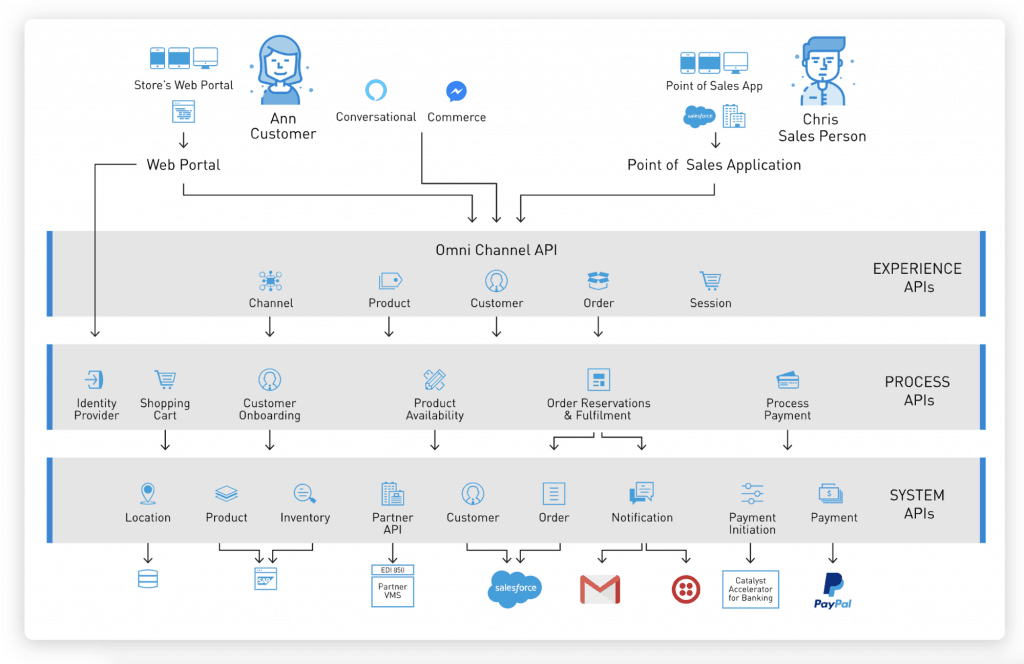Open the Product Availability icon
This screenshot has height=664, width=1024.
(434, 381)
